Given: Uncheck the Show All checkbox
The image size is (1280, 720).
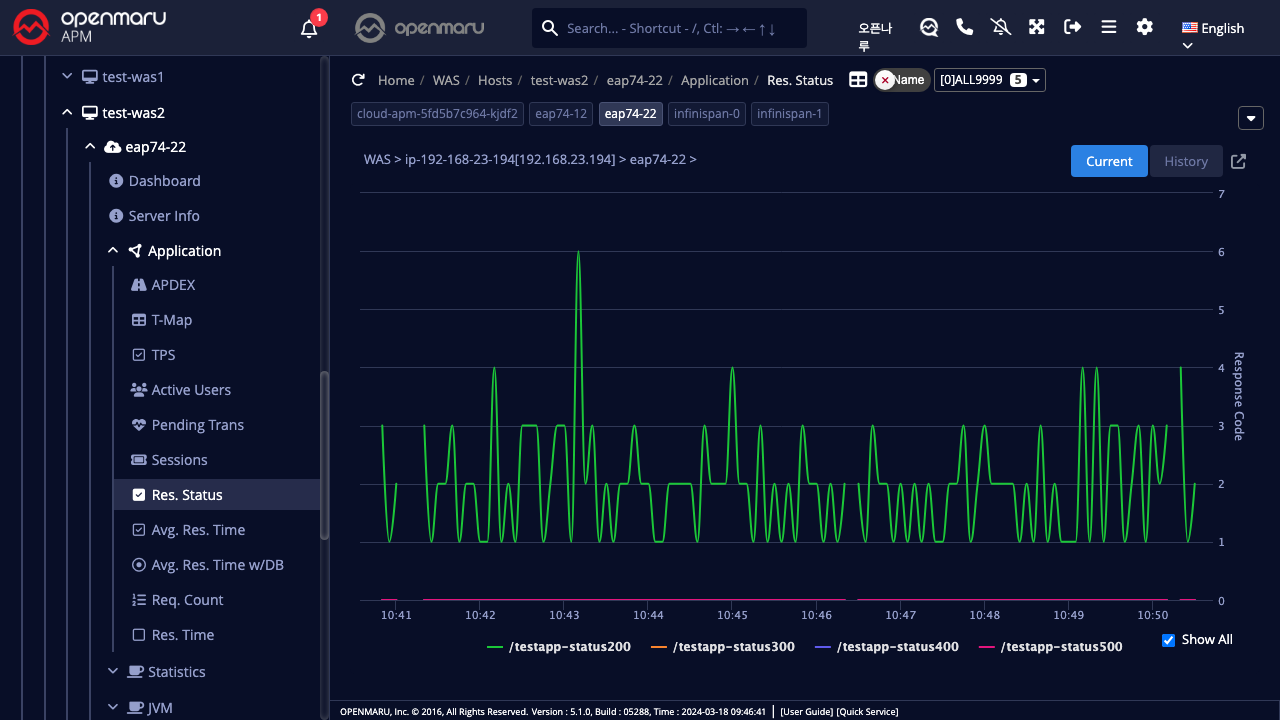Looking at the screenshot, I should click(x=1168, y=640).
